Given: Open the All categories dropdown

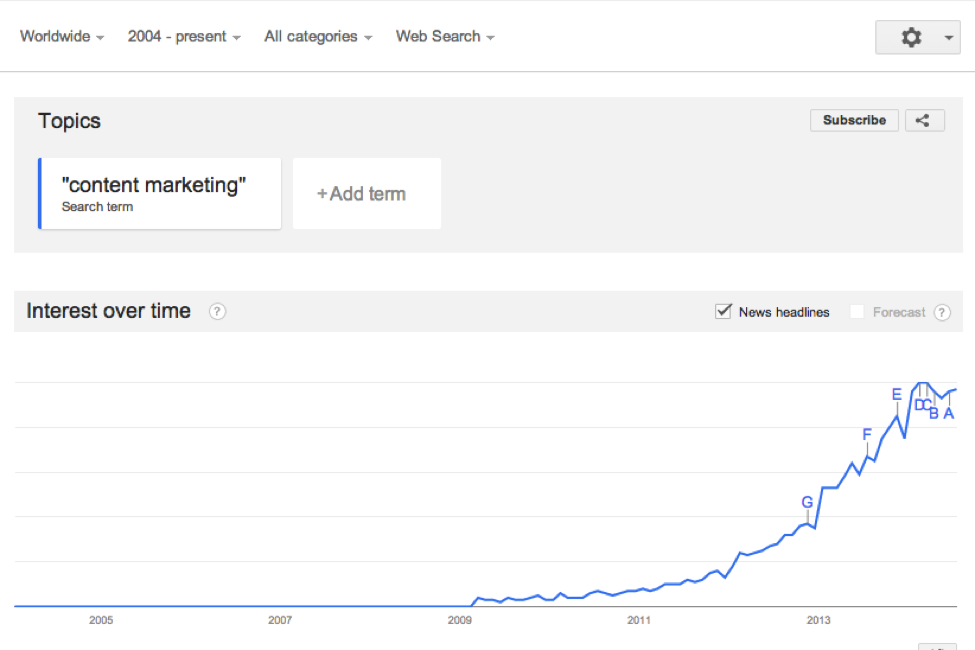Looking at the screenshot, I should coord(318,37).
